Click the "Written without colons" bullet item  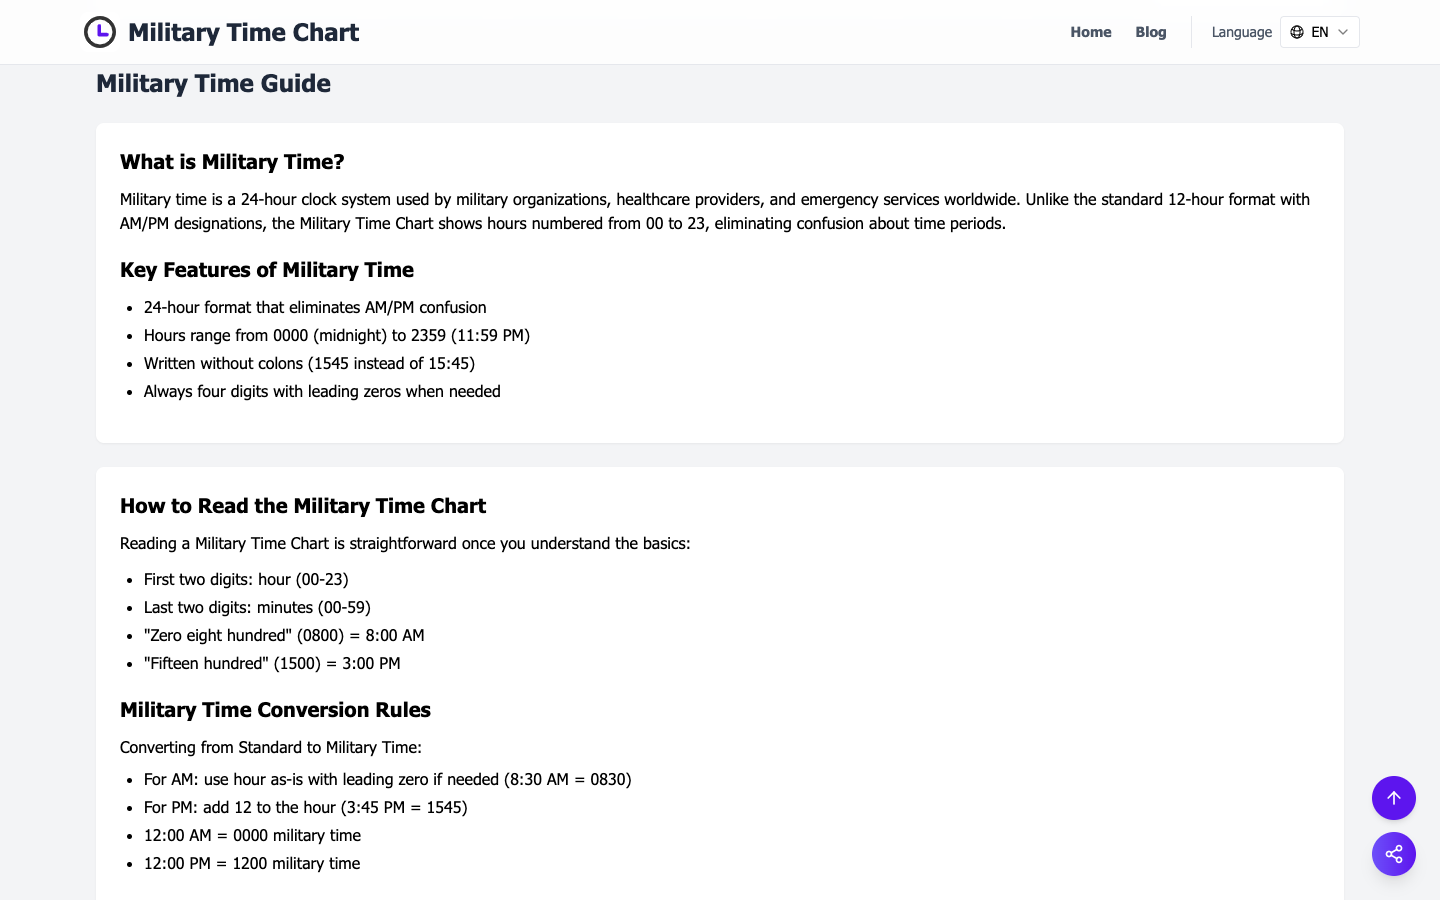click(309, 364)
